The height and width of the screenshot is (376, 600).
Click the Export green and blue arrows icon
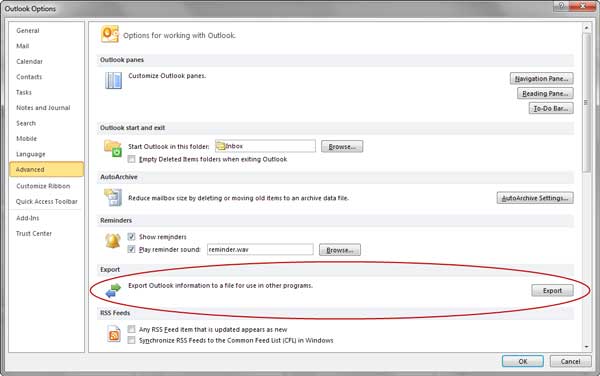pos(113,291)
